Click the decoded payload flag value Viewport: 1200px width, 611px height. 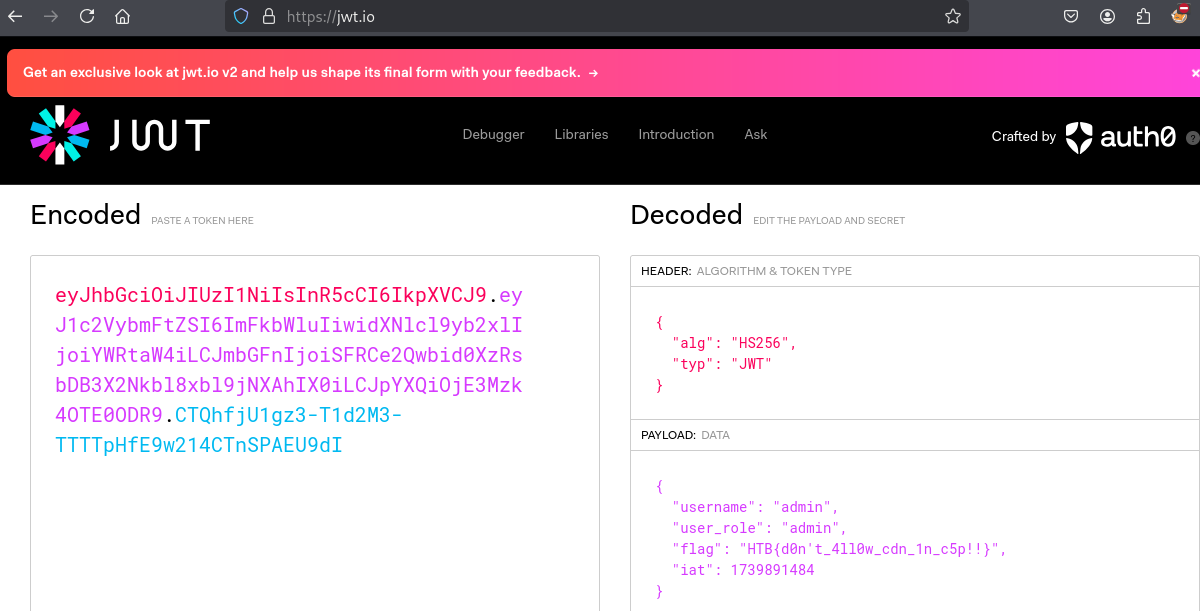click(870, 549)
